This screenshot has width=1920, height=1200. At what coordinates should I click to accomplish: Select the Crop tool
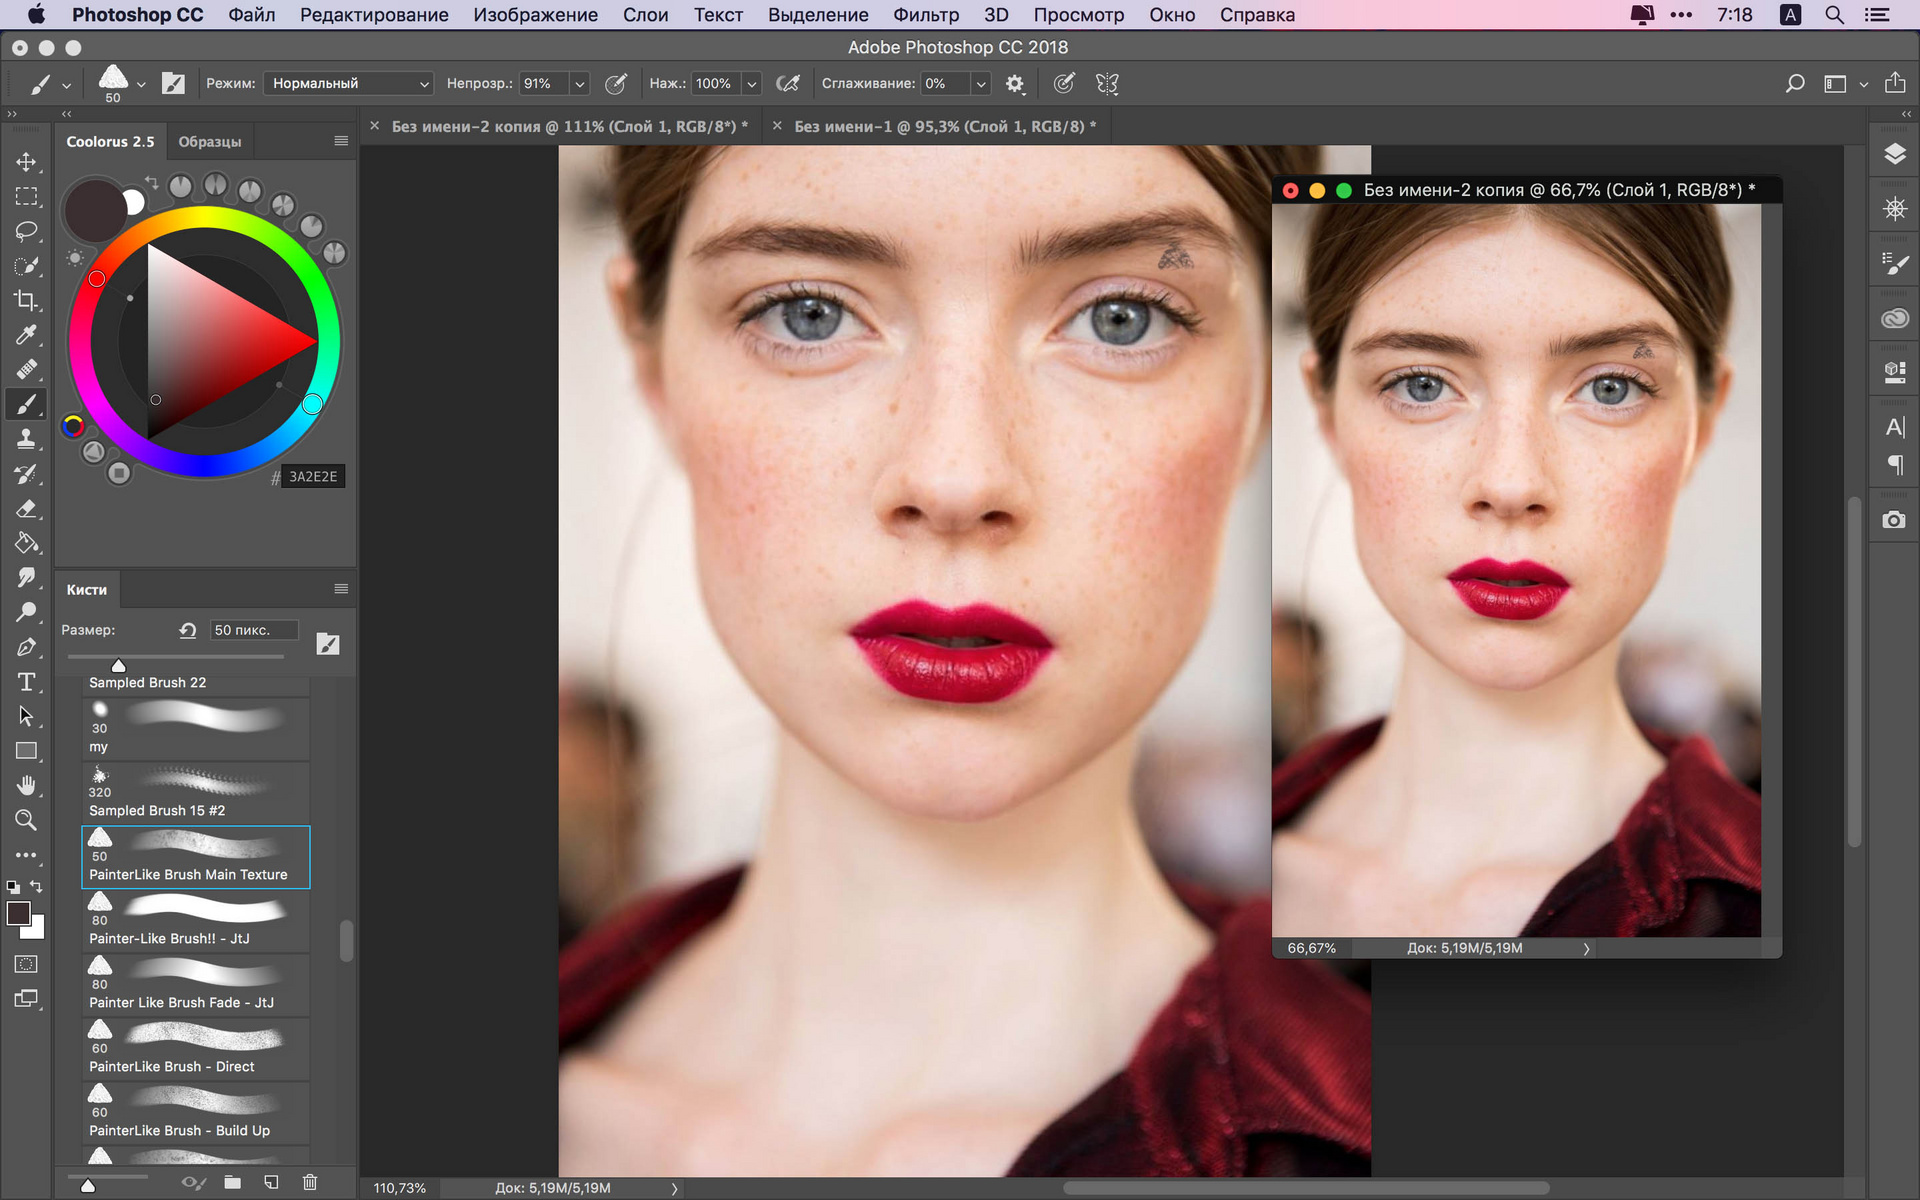pos(27,301)
